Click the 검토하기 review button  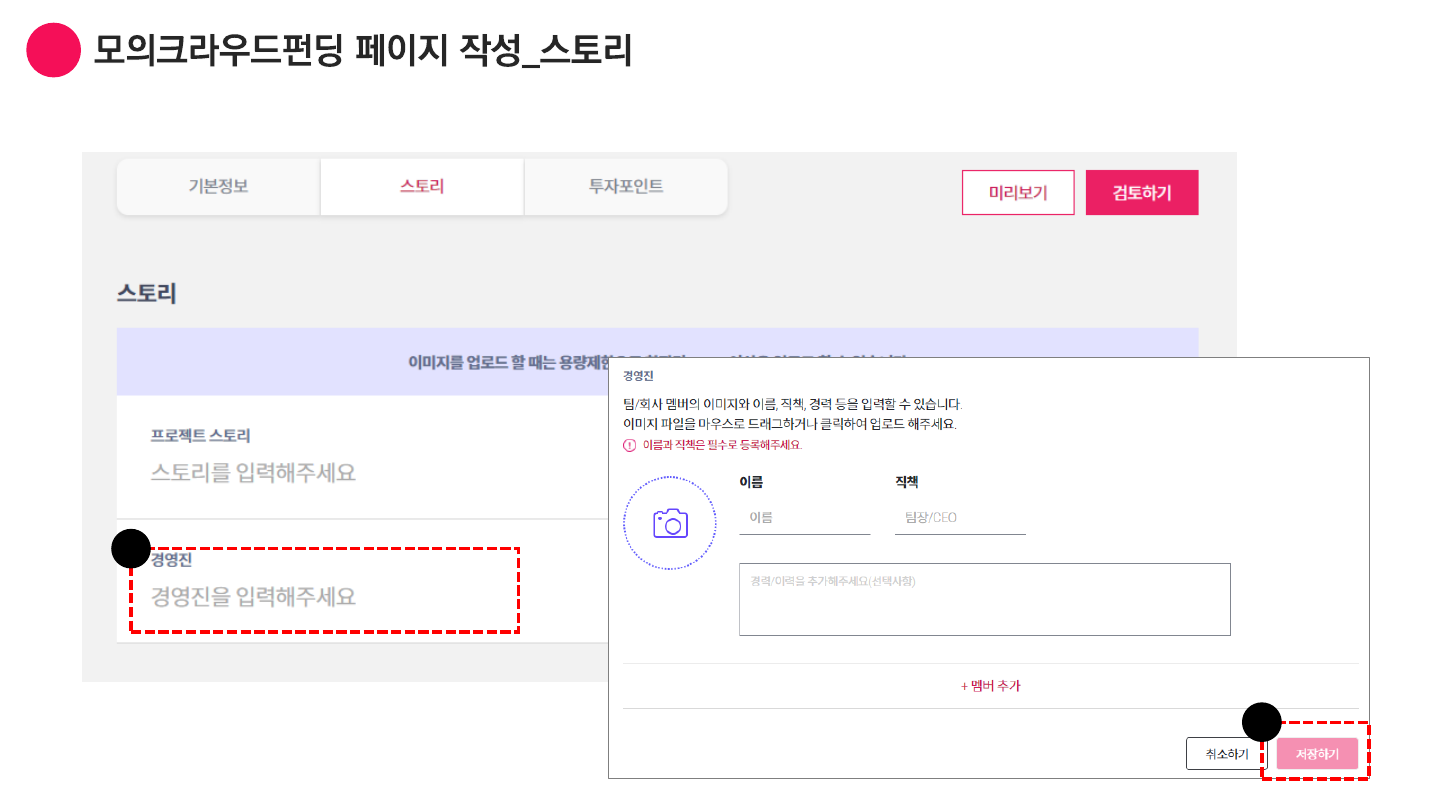[x=1141, y=193]
